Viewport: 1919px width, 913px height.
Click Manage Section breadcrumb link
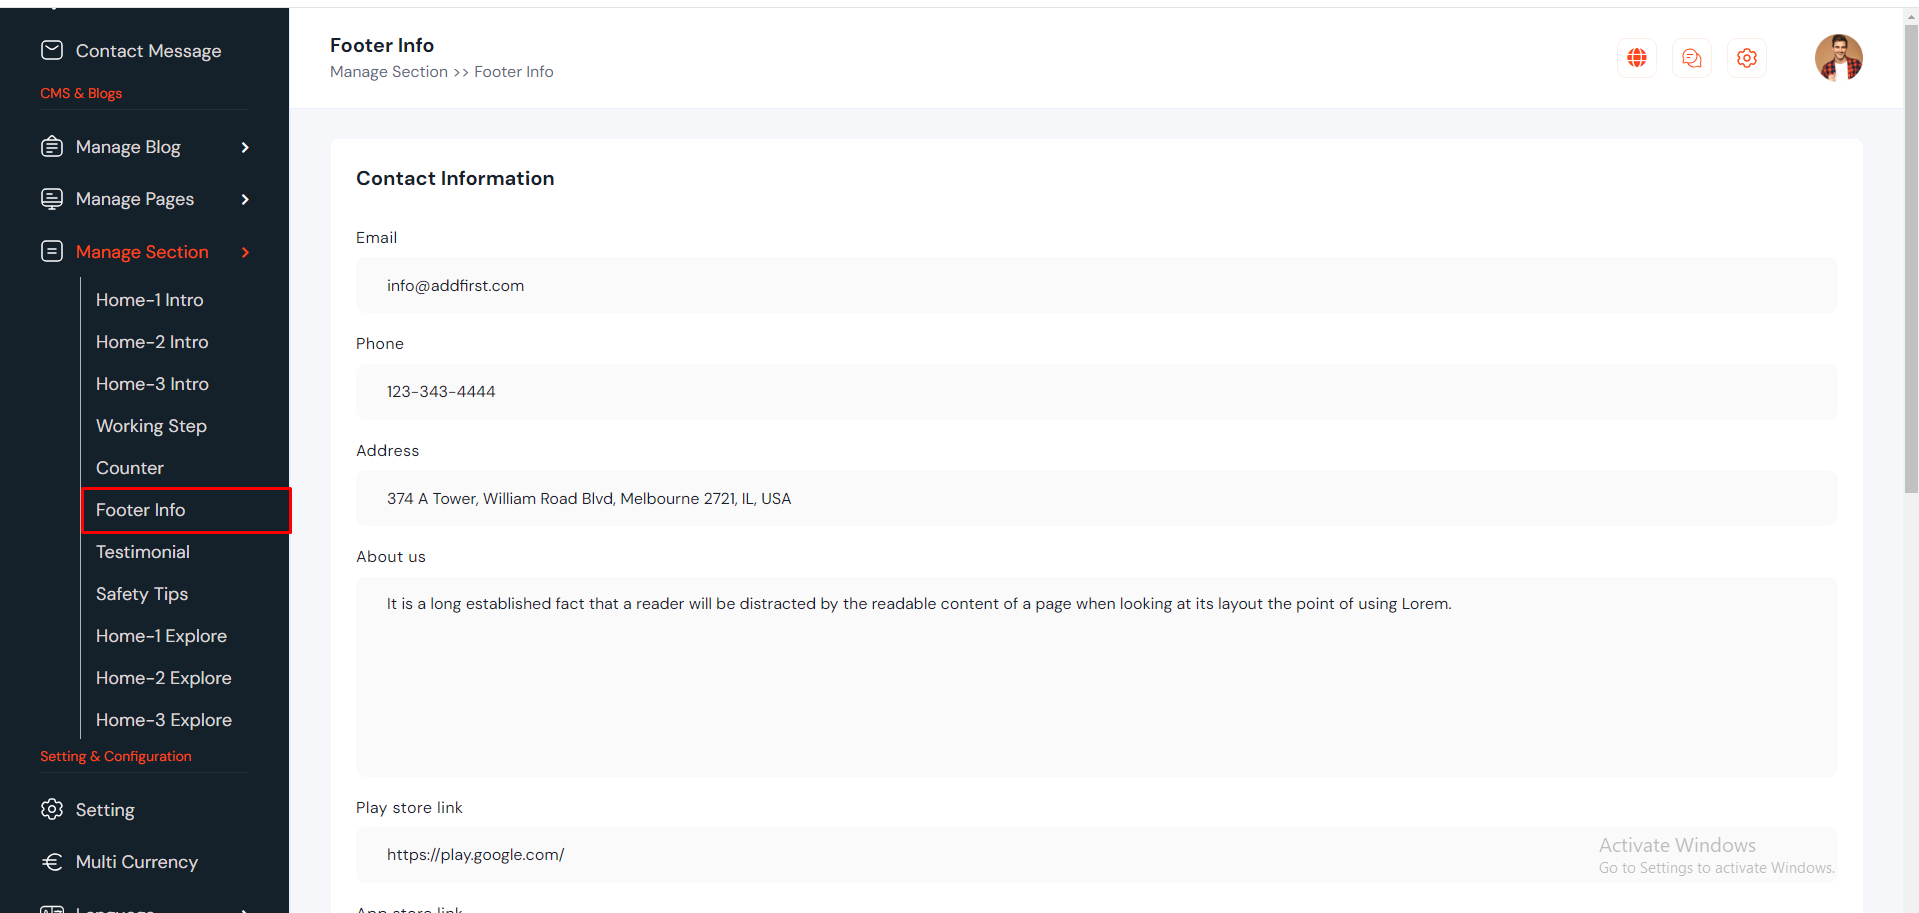(x=389, y=72)
